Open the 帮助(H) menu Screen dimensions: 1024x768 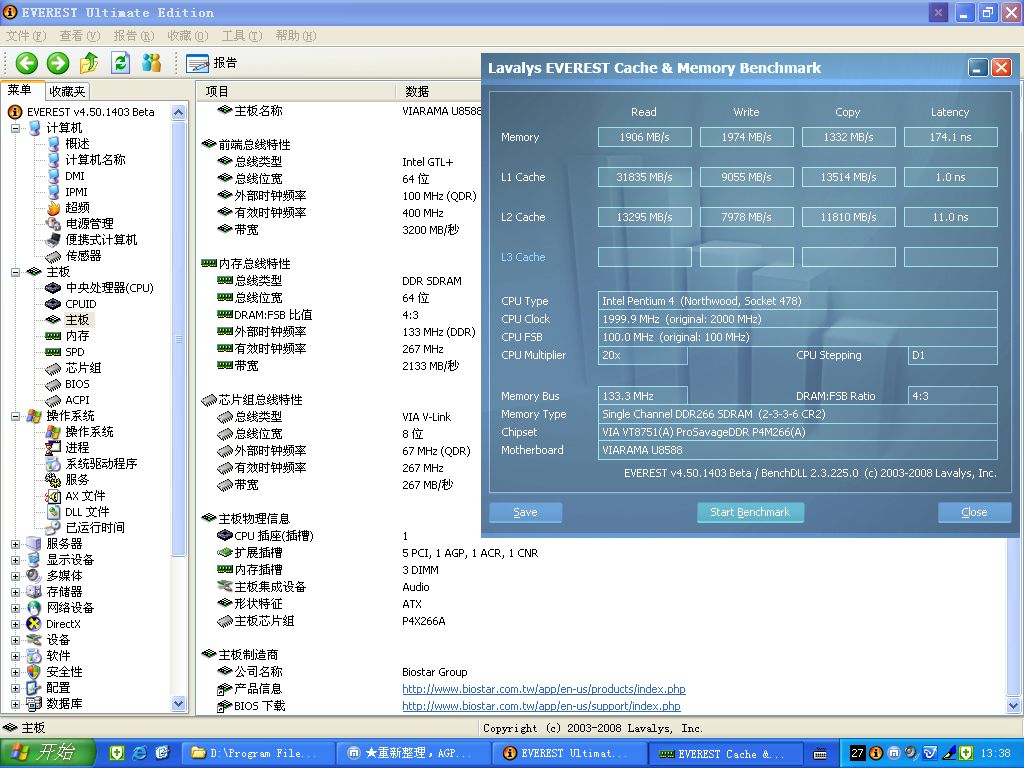point(296,35)
